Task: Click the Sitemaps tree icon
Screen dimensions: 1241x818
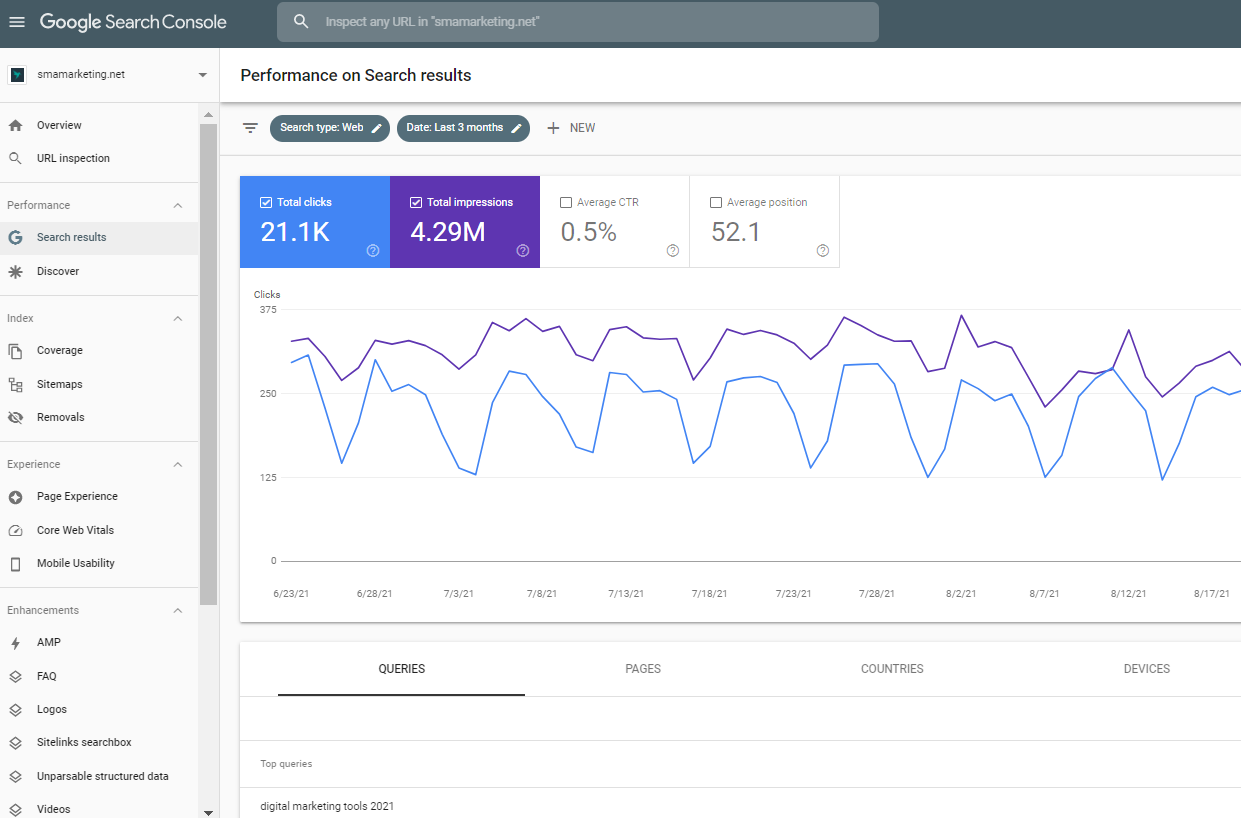Action: coord(15,385)
